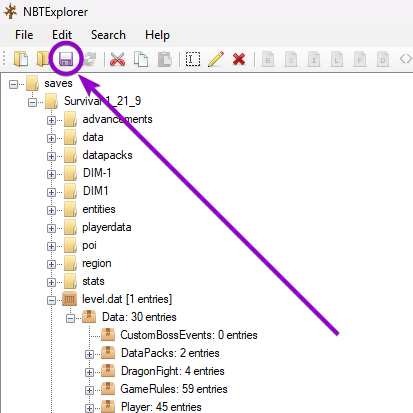
Task: Expand the DragonFight: 4 entries node
Action: pos(89,372)
